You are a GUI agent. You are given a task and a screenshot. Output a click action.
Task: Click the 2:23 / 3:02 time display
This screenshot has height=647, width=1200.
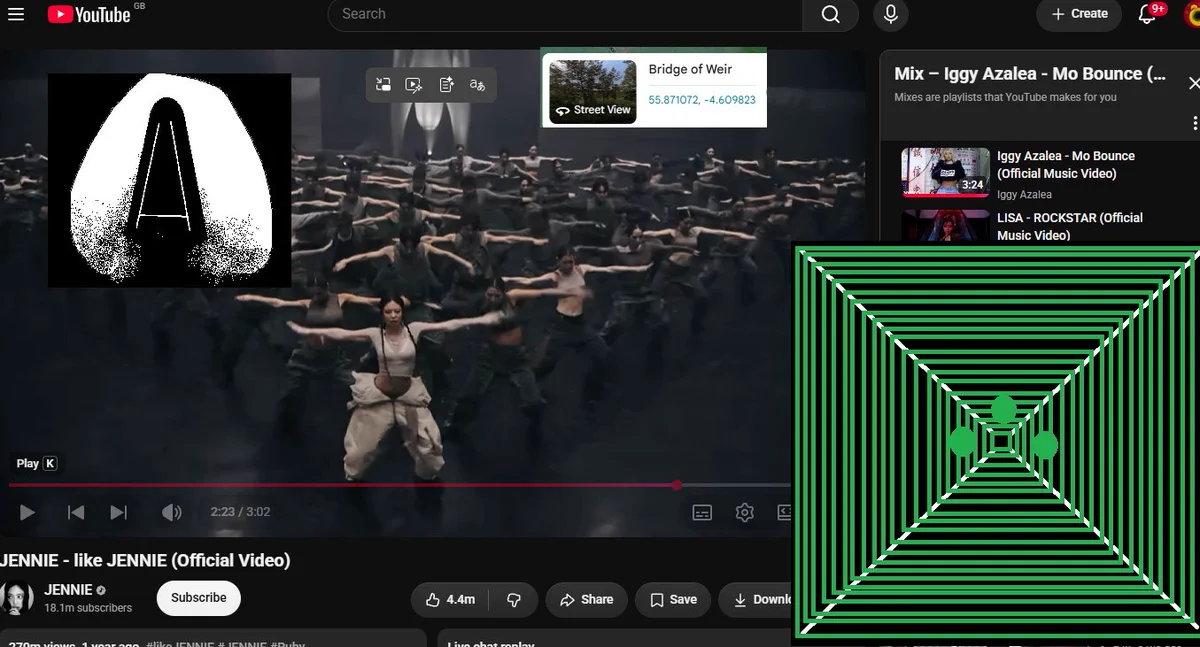[x=240, y=512]
